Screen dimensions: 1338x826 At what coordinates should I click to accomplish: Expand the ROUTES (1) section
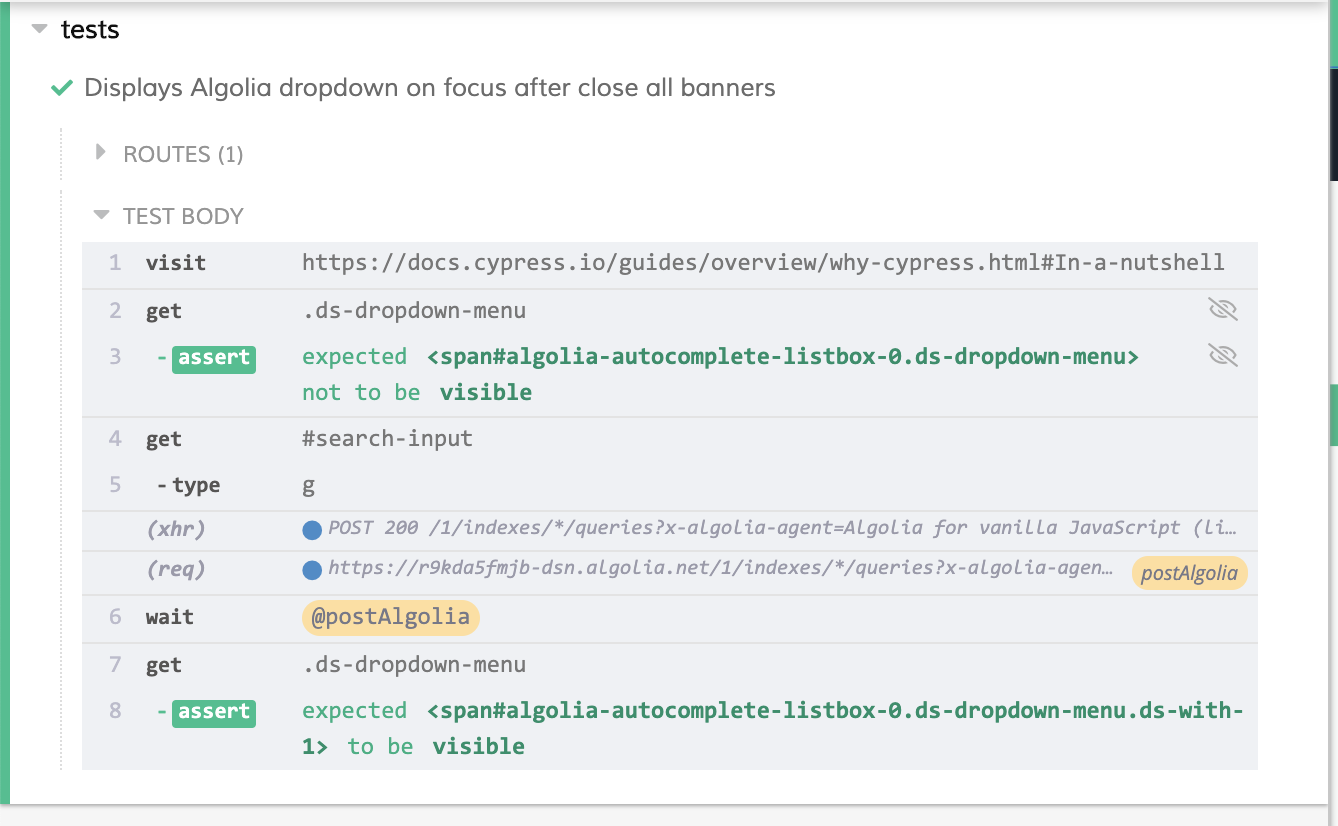click(x=100, y=153)
